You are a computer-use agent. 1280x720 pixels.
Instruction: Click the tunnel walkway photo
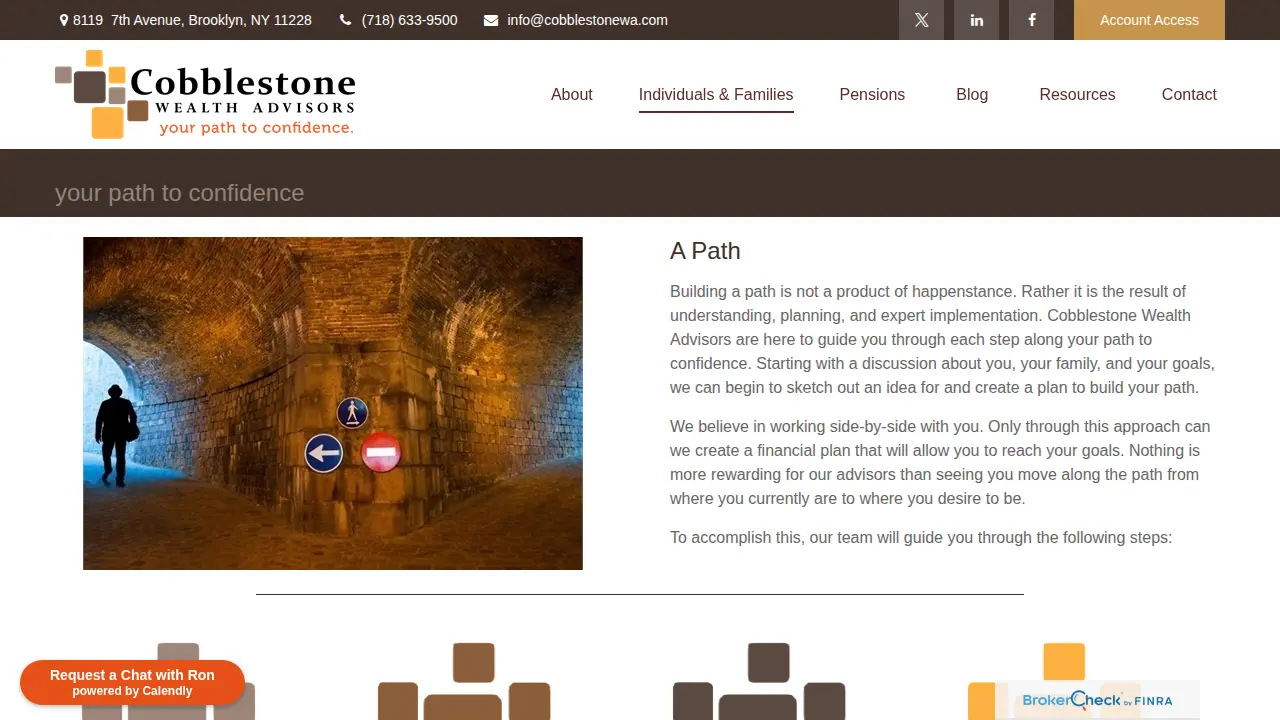[333, 403]
